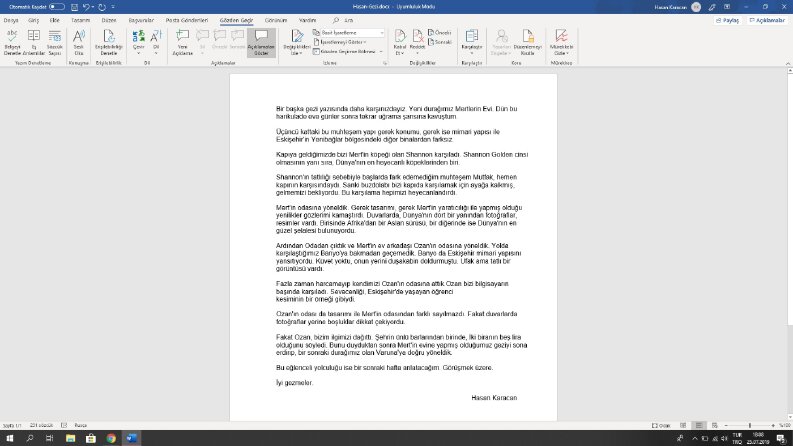Open the Windows Start menu
Viewport: 793px width, 446px height.
10,438
